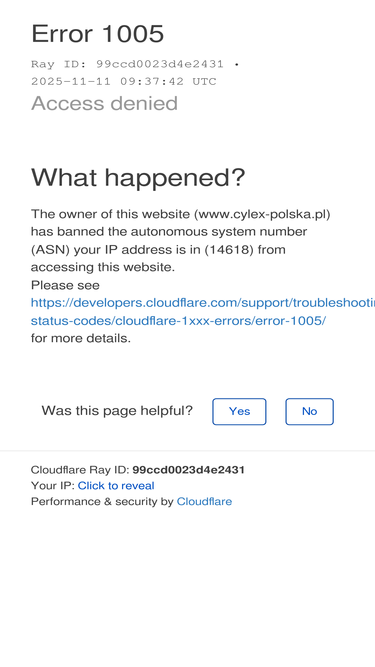Image resolution: width=375 pixels, height=667 pixels.
Task: Open the Cloudflare link in the footer
Action: 205,502
